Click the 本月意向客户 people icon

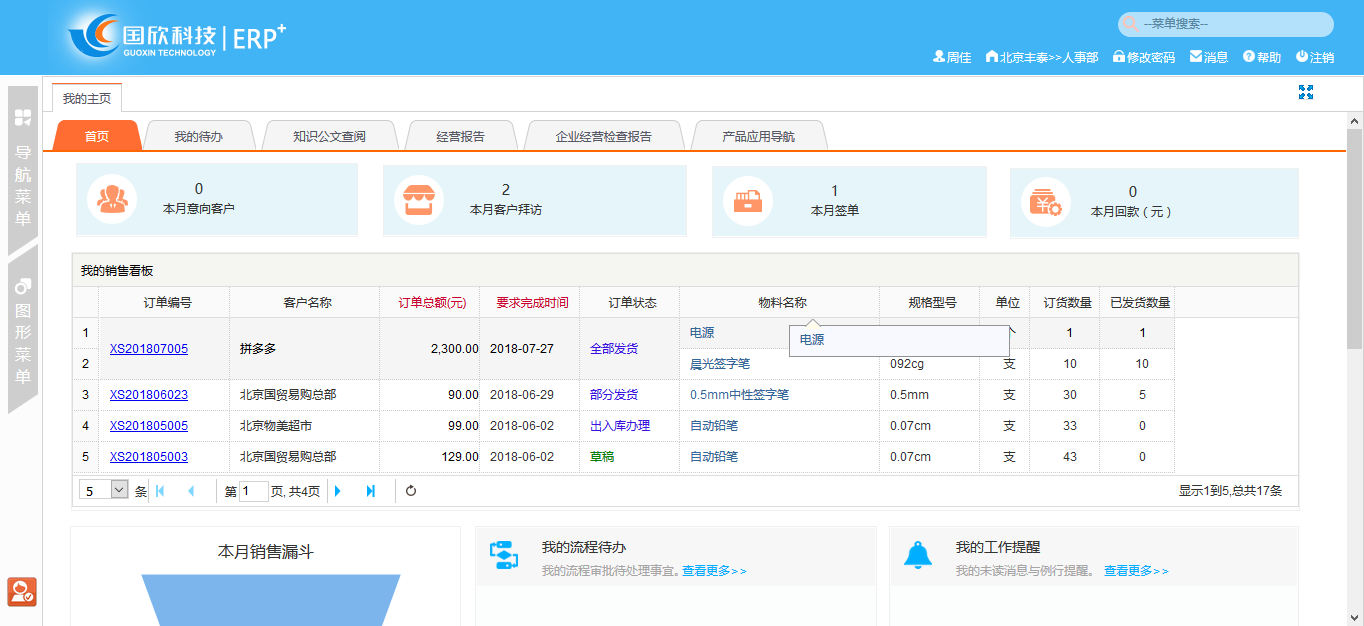coord(111,200)
